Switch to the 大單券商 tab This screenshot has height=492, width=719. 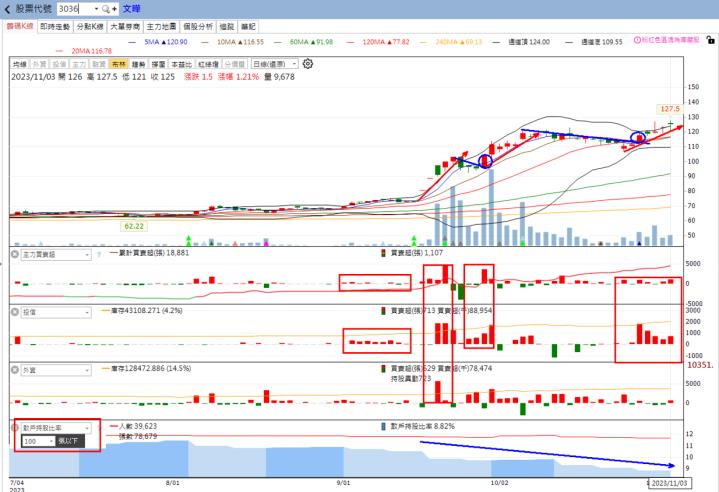(x=125, y=26)
